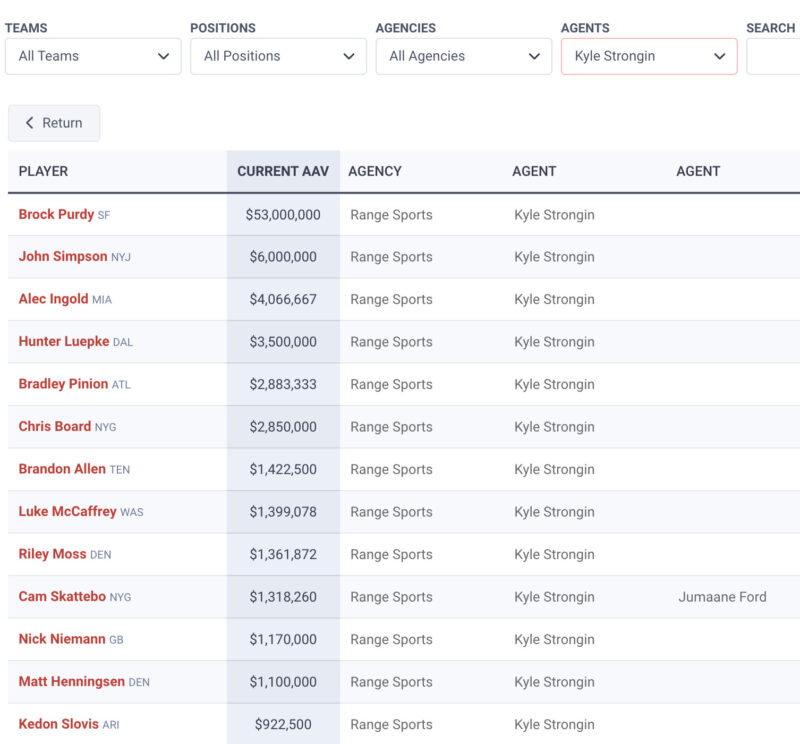This screenshot has width=800, height=744.
Task: Open the Kyle Strongin agents dropdown
Action: click(x=649, y=57)
